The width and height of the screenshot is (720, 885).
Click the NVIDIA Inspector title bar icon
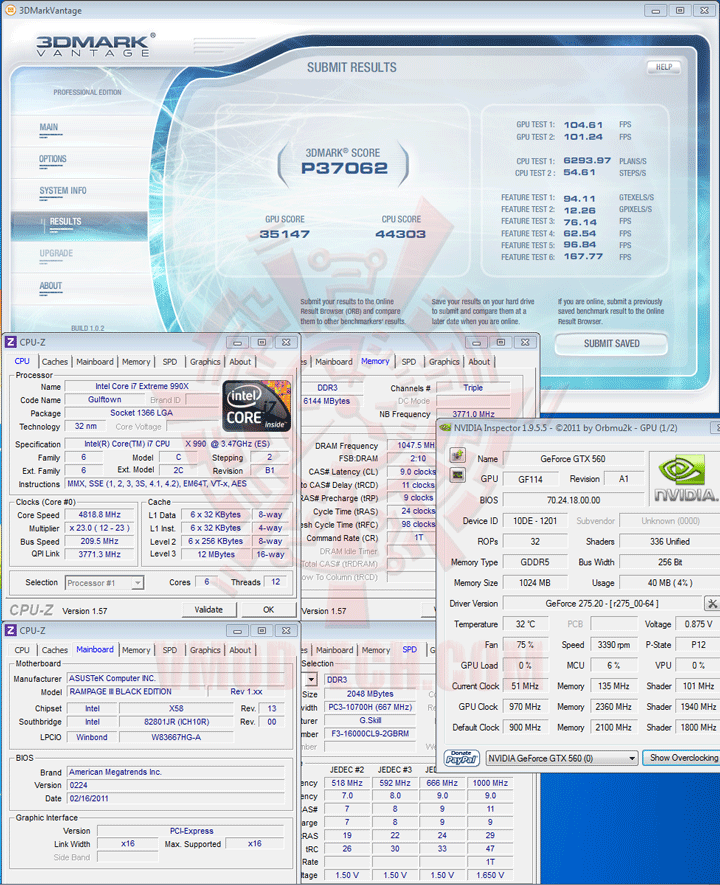(x=445, y=428)
